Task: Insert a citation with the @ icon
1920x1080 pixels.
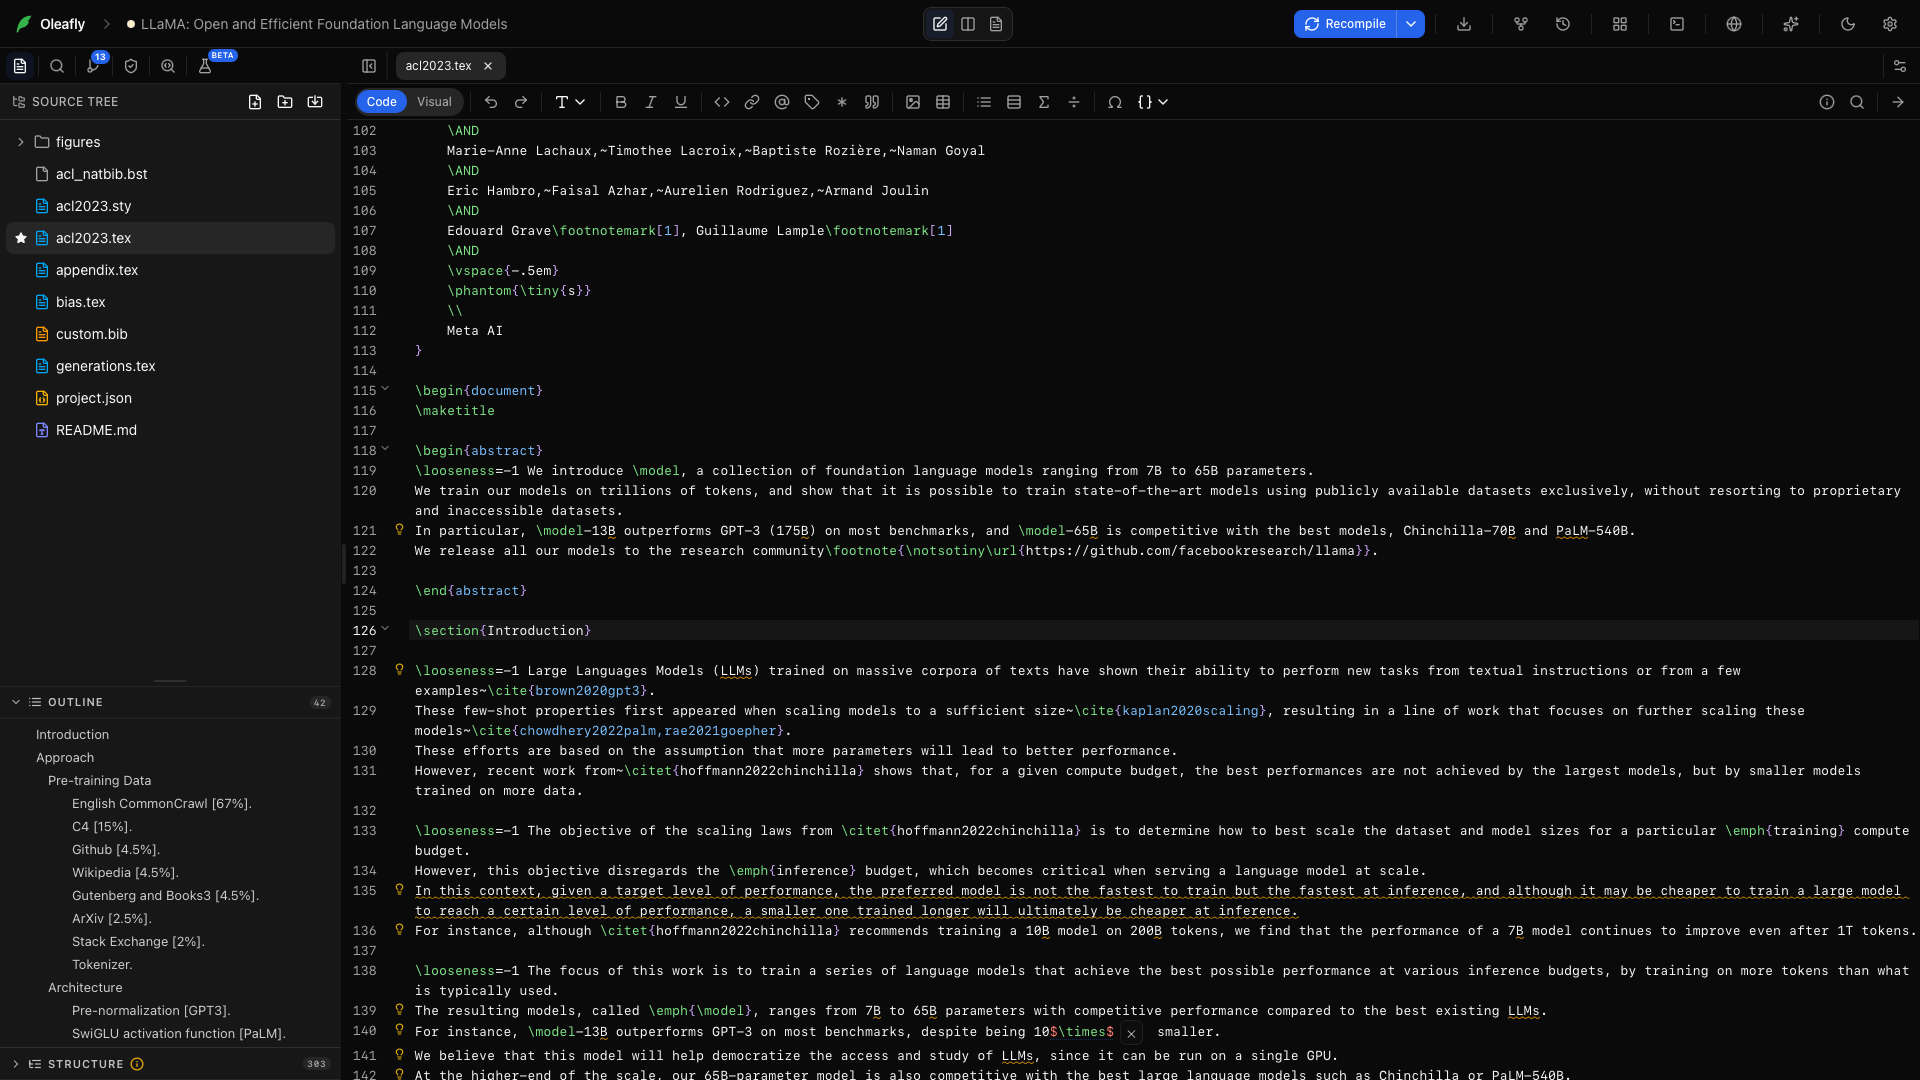Action: pyautogui.click(x=782, y=102)
